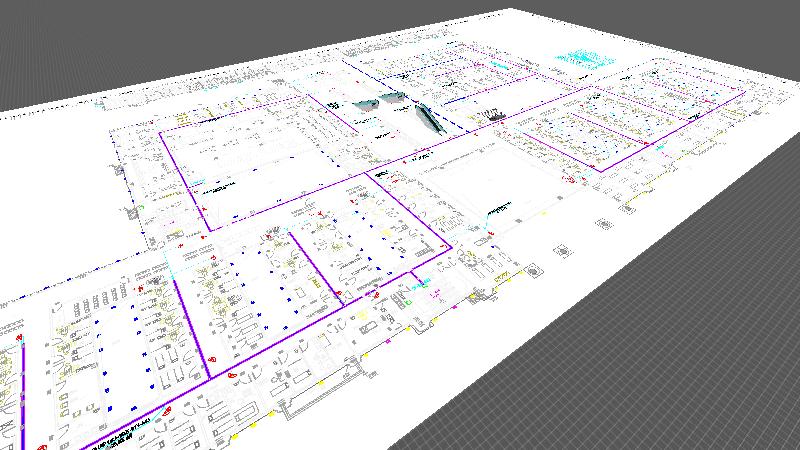Viewport: 800px width, 450px height.
Task: Click the far-left vertical purple line
Action: click(22, 400)
